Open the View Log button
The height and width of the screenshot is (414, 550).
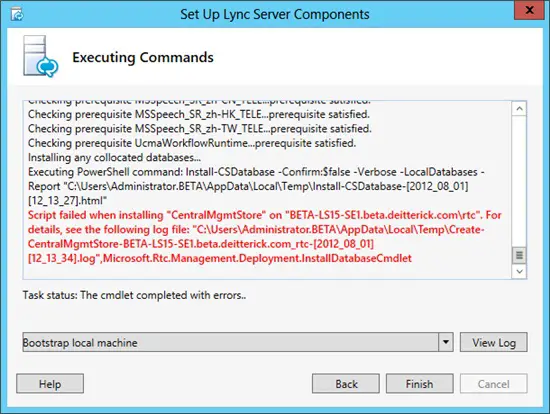pyautogui.click(x=494, y=342)
